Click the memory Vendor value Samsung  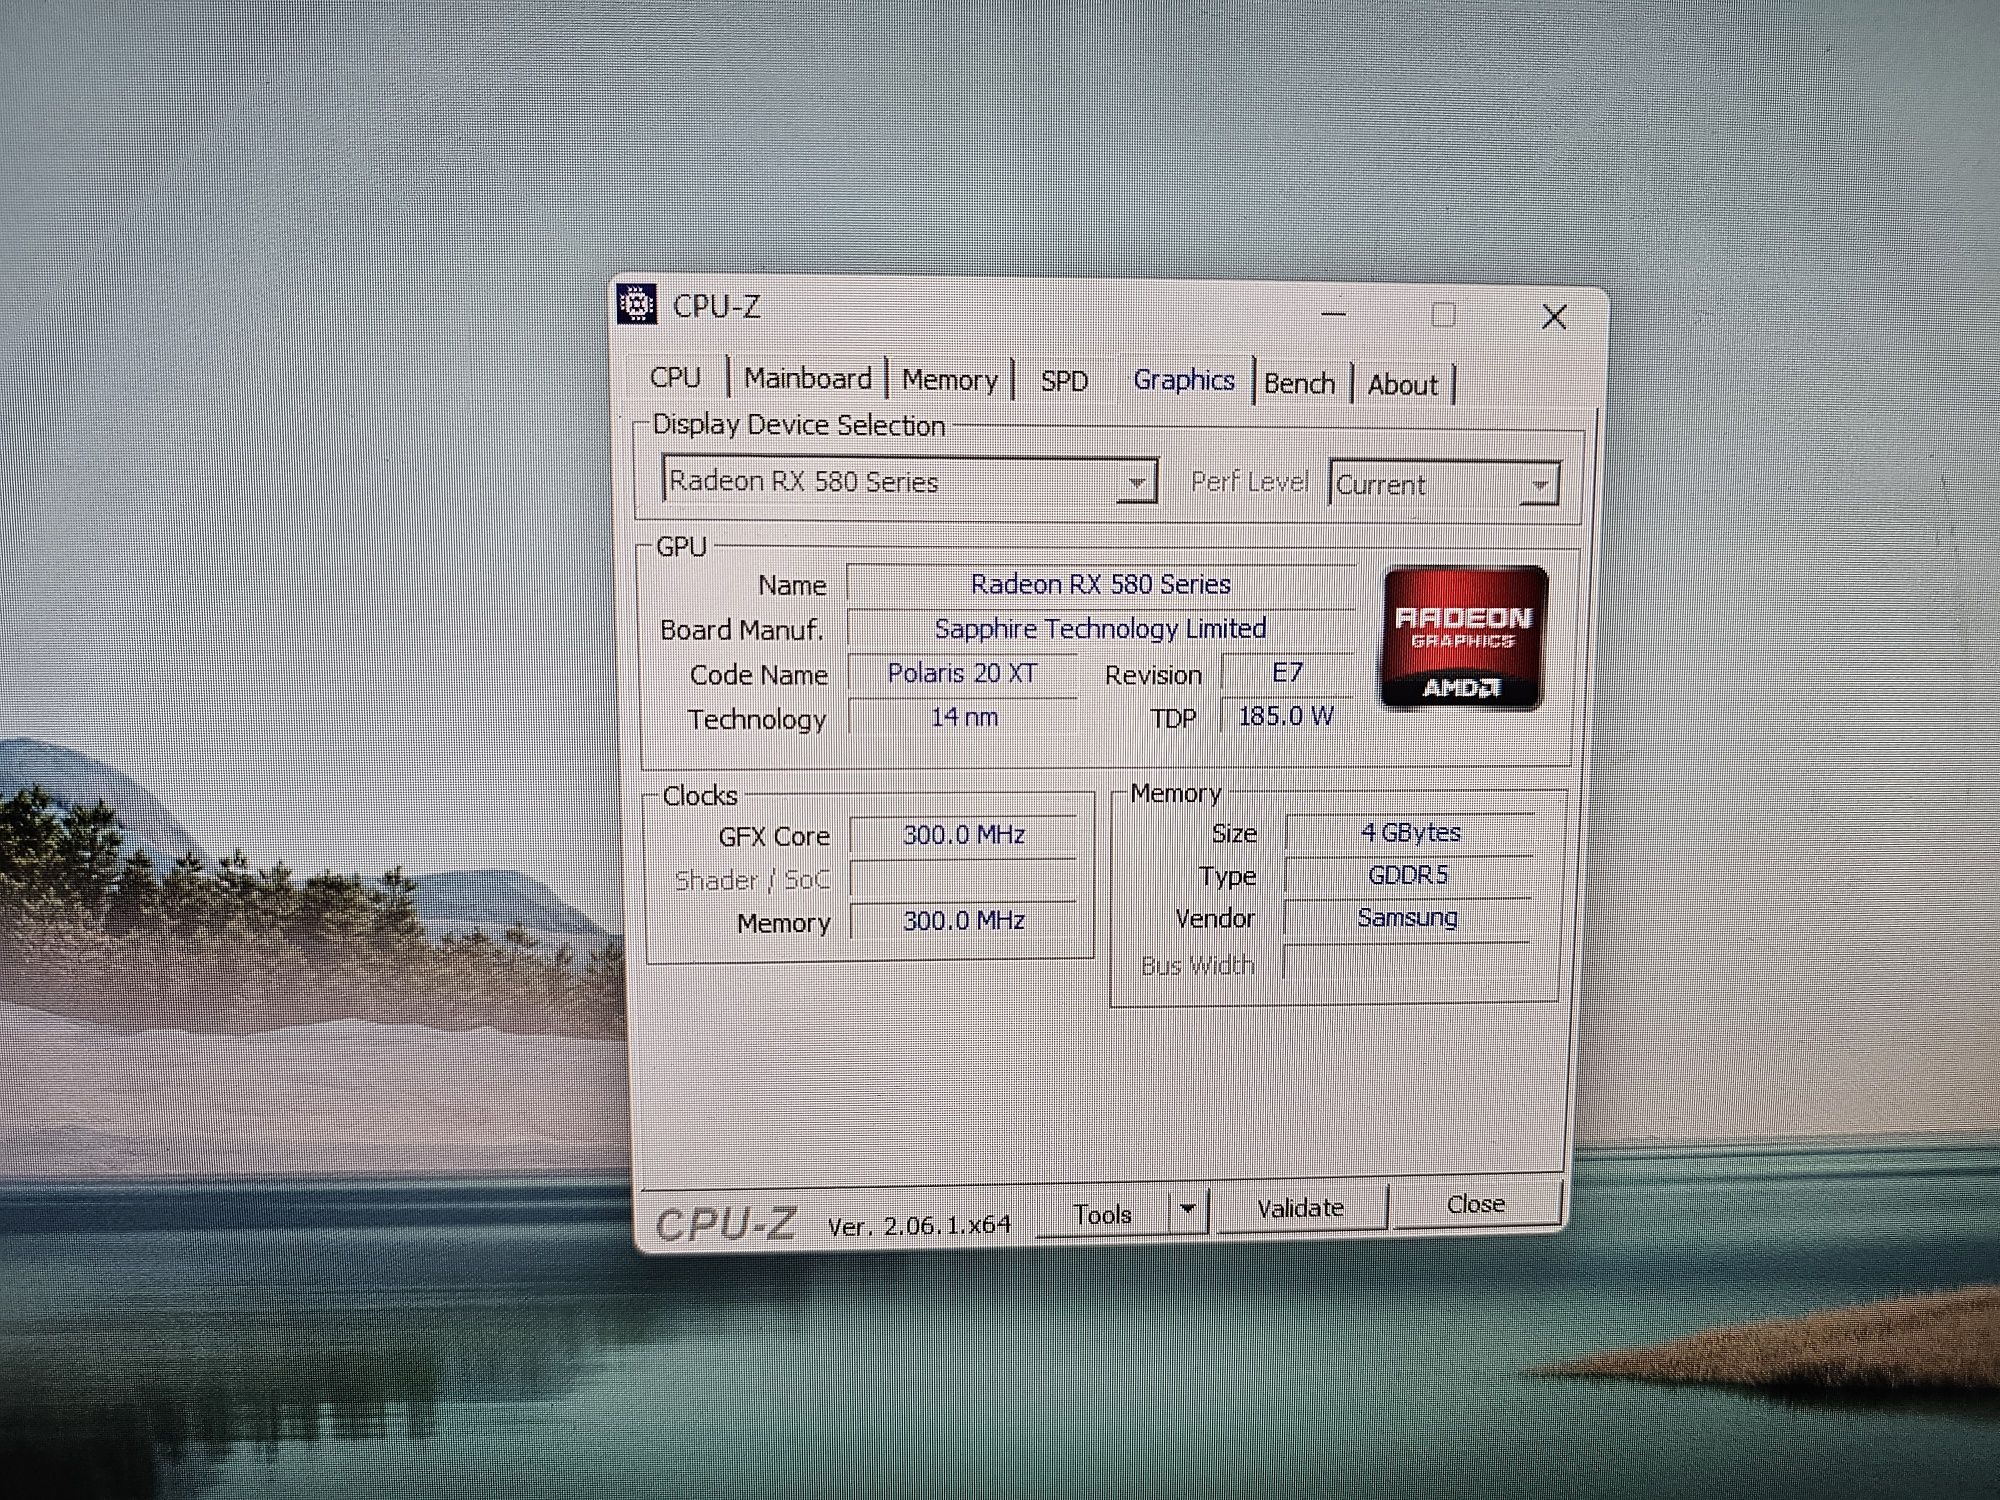pyautogui.click(x=1407, y=917)
